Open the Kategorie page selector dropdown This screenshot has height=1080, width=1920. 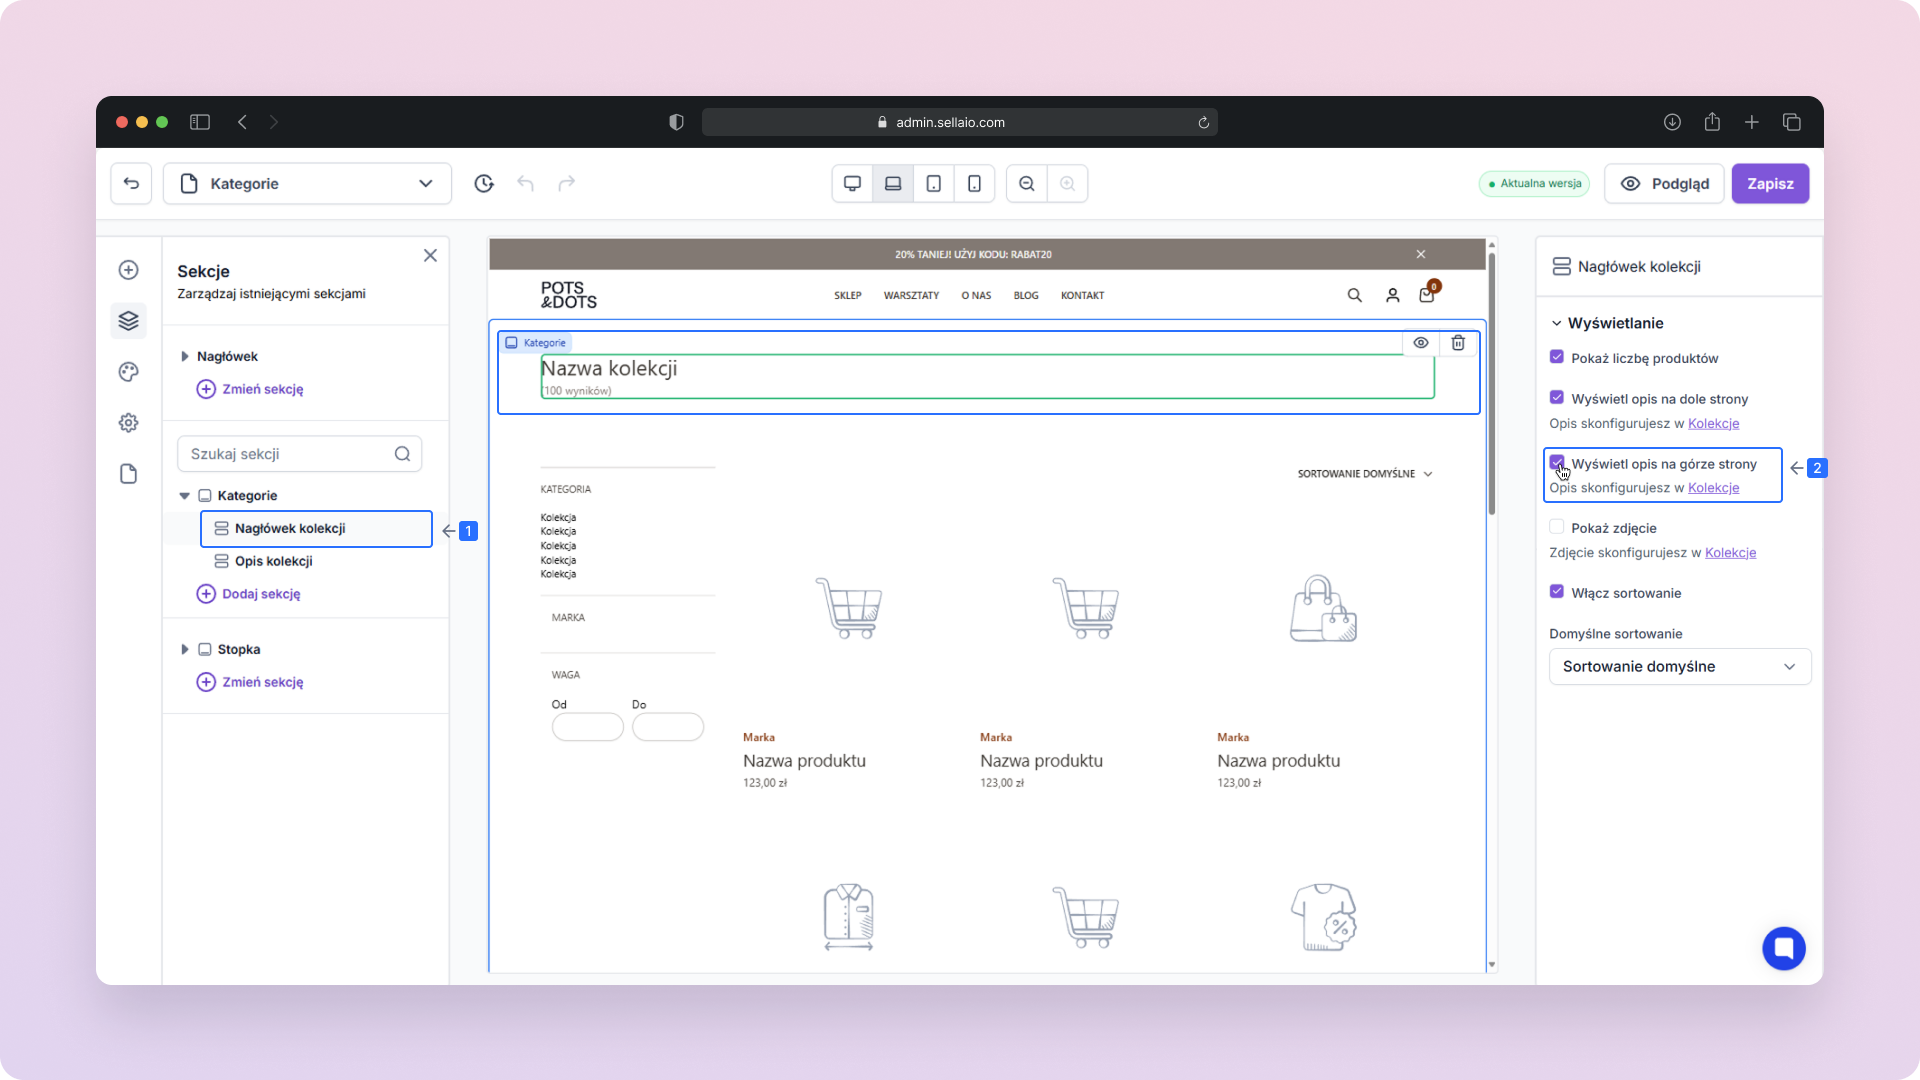coord(307,184)
